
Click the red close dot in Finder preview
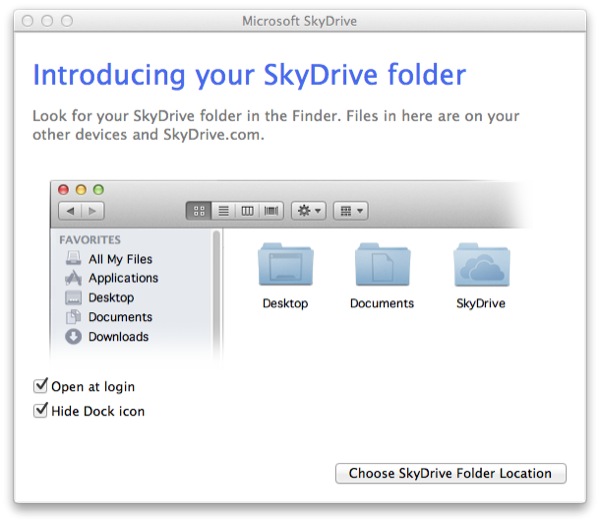(63, 189)
